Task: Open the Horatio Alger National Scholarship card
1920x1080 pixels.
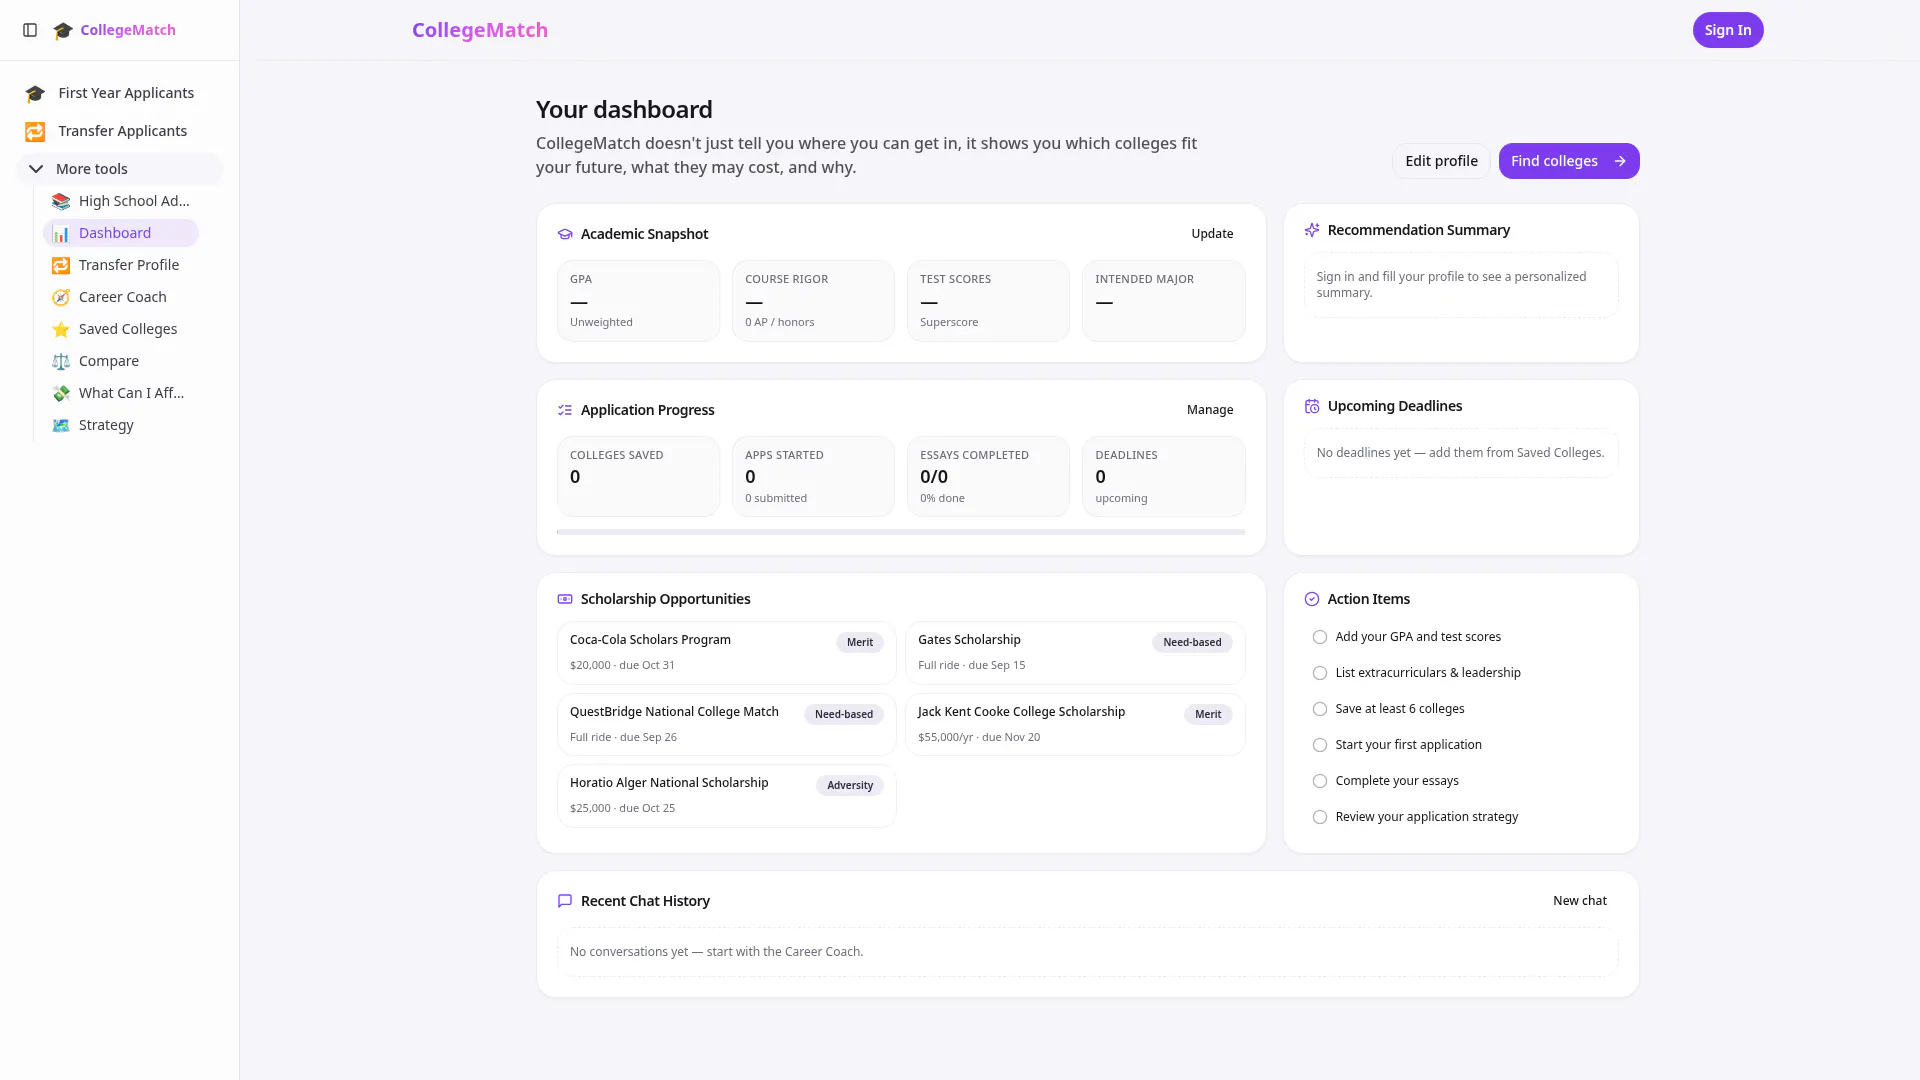Action: click(727, 796)
